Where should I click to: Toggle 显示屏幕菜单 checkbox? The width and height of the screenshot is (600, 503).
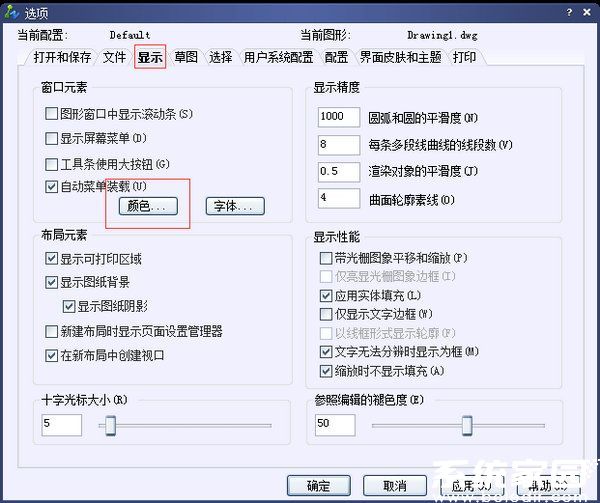click(52, 138)
